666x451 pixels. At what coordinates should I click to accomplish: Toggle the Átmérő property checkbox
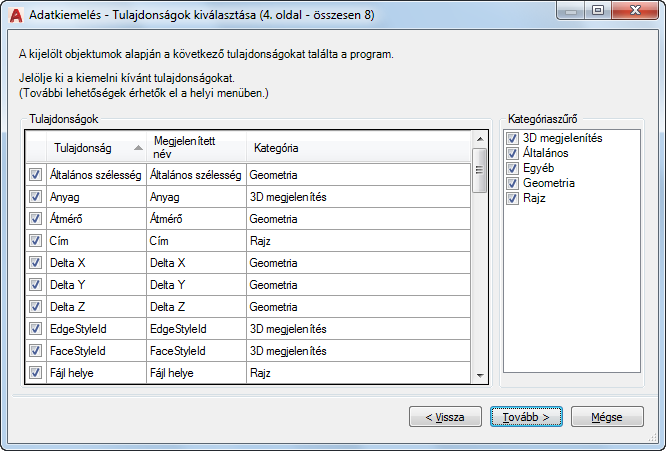[36, 219]
